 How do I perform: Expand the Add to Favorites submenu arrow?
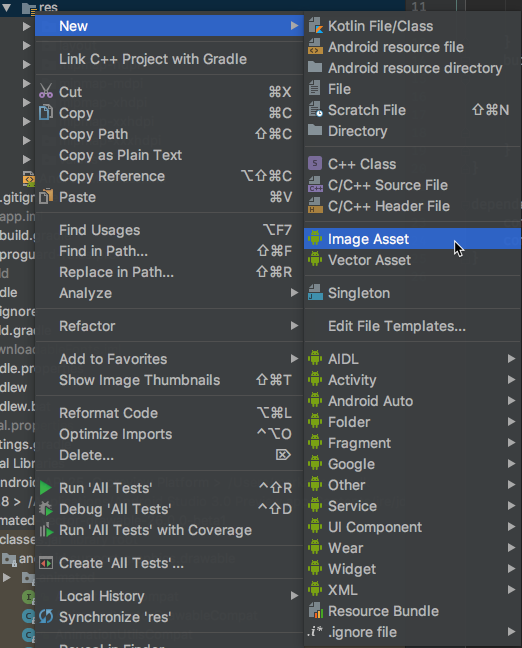[294, 359]
